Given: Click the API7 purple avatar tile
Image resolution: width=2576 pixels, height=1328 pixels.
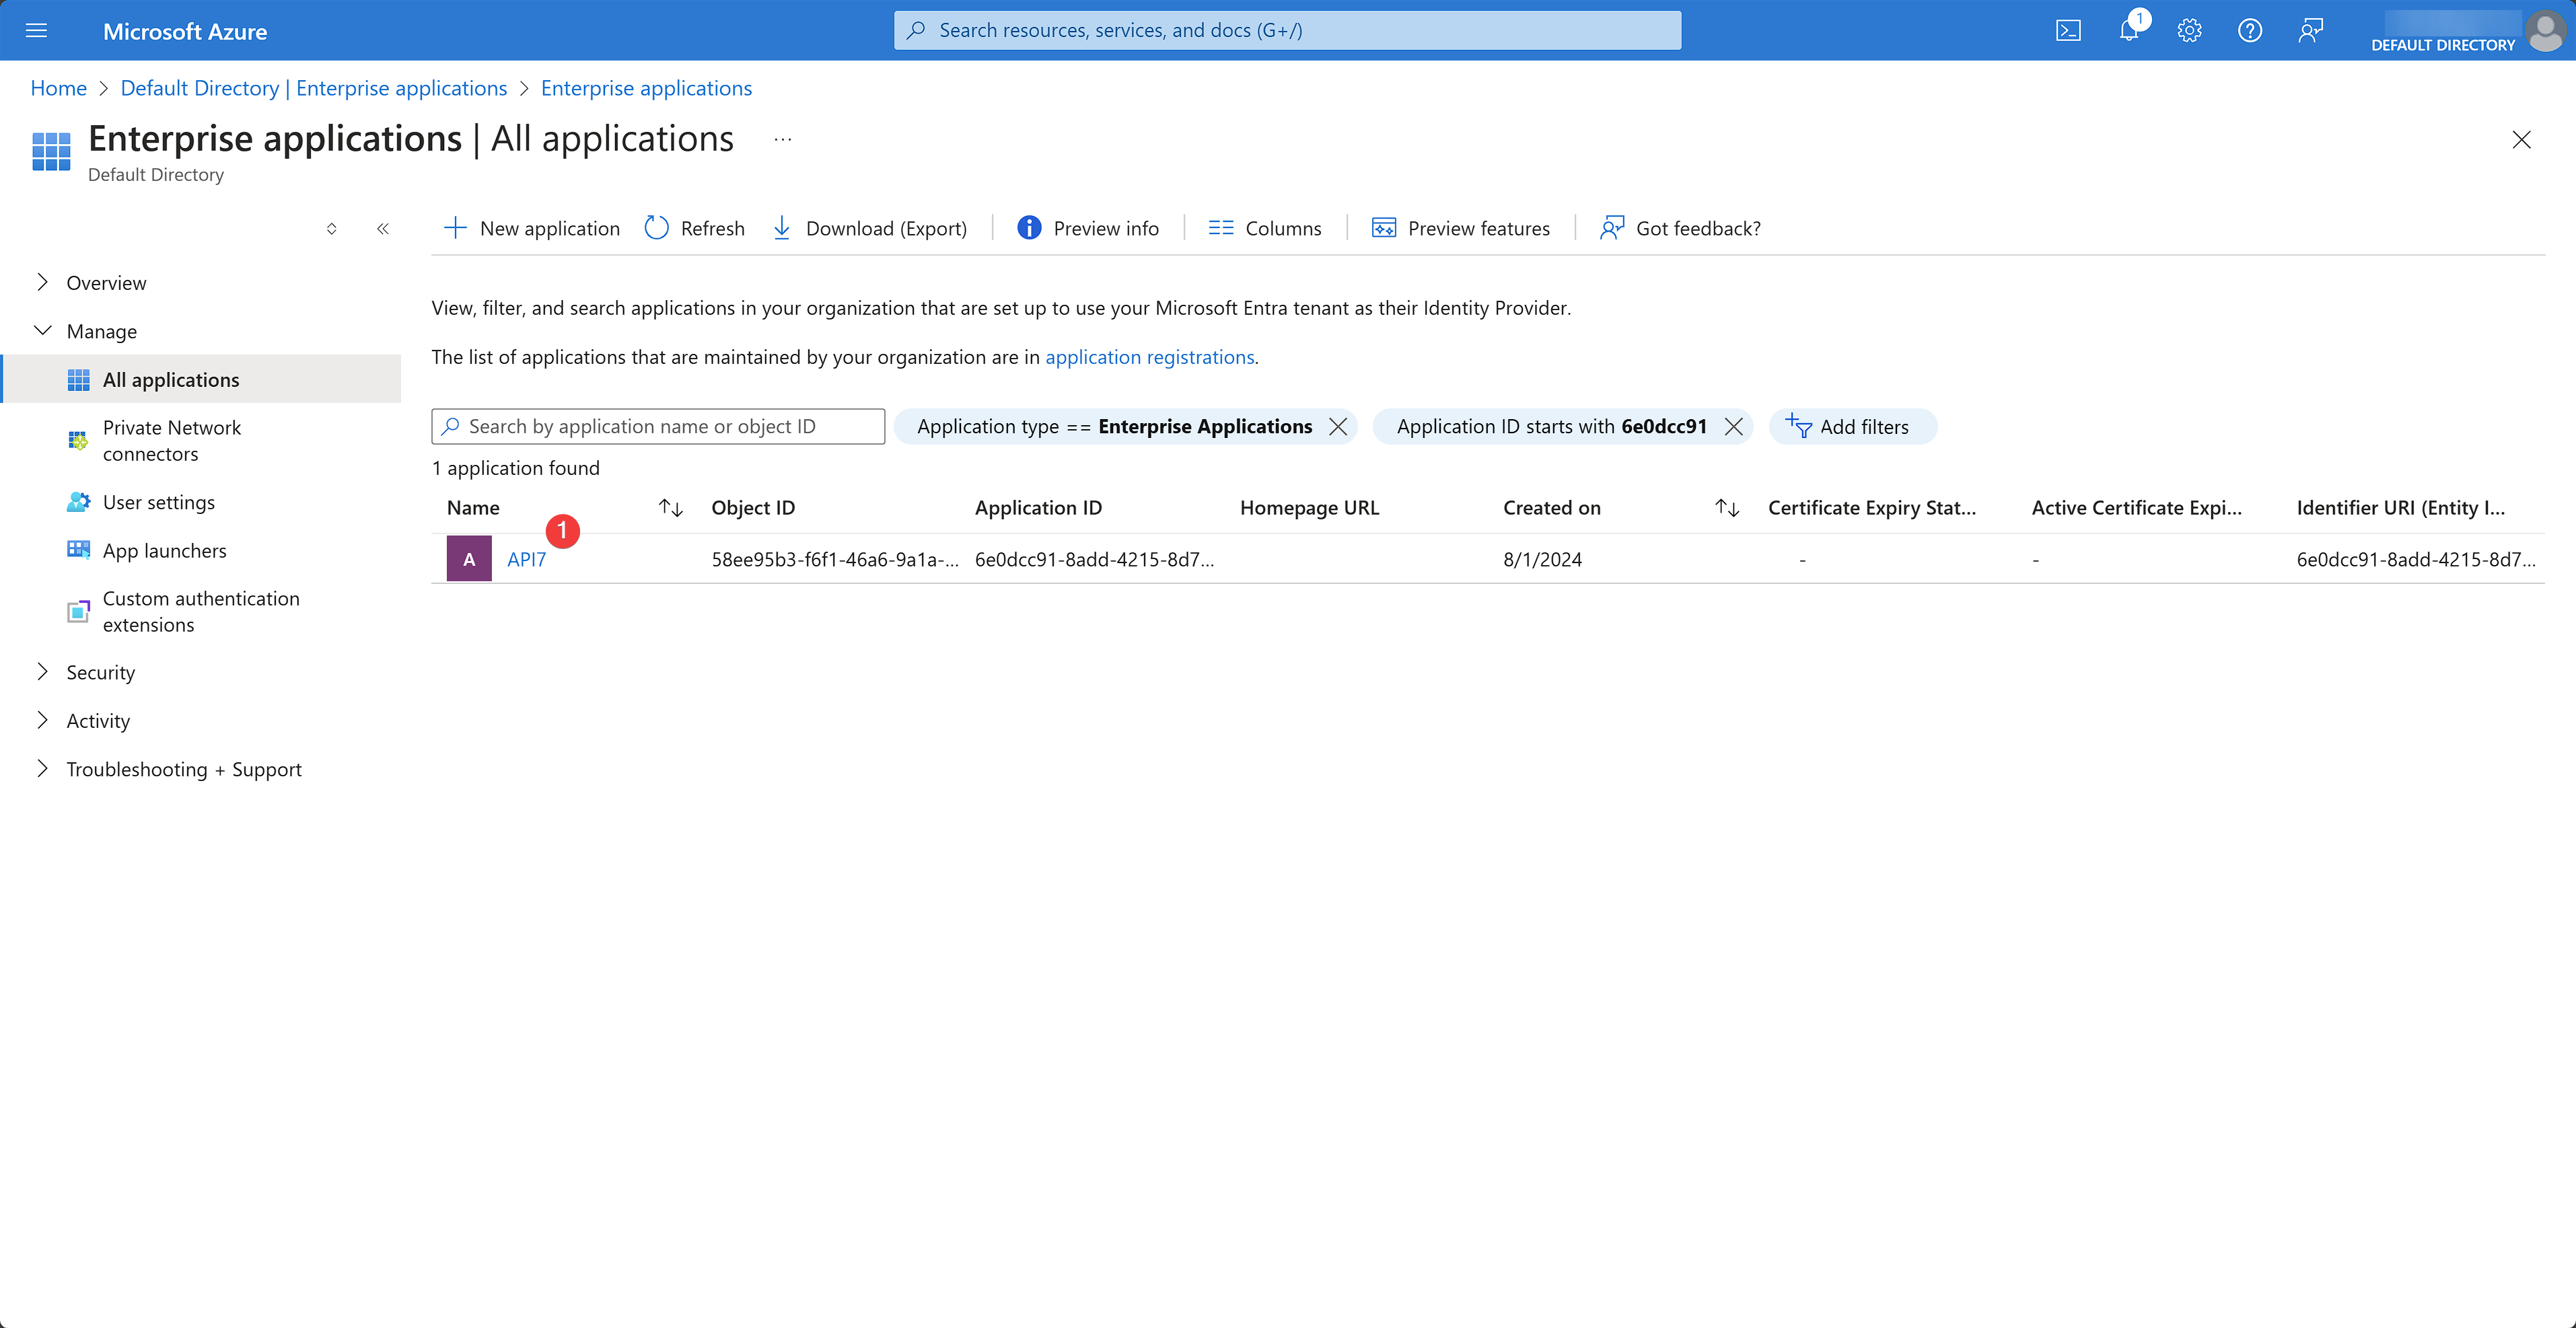Looking at the screenshot, I should click(x=469, y=559).
